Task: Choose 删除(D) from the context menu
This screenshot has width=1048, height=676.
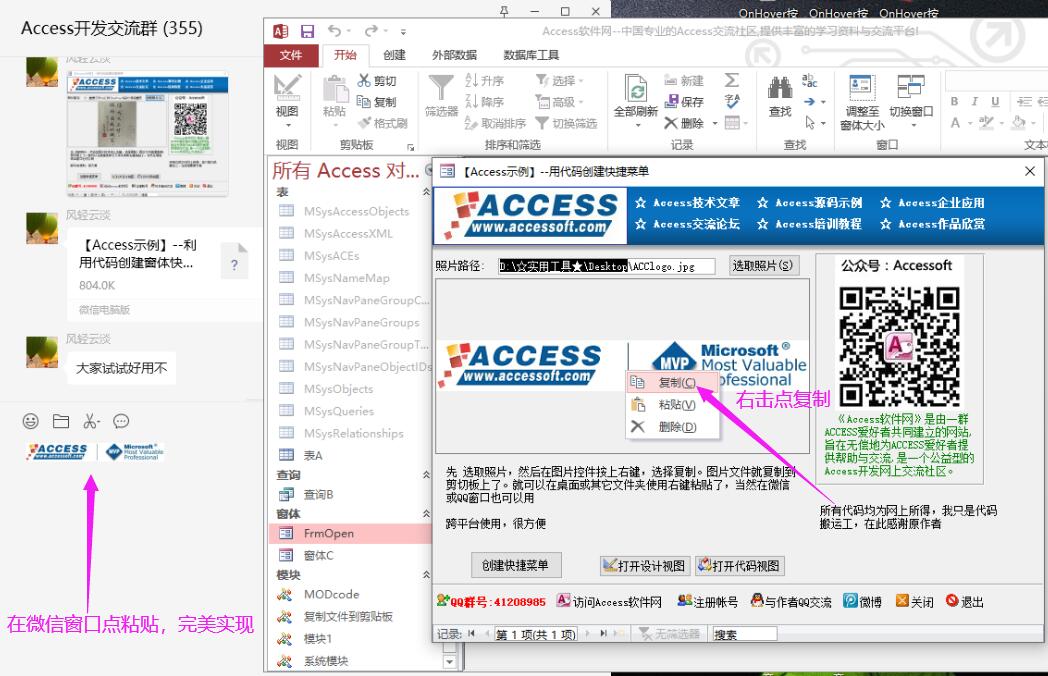Action: (x=672, y=427)
